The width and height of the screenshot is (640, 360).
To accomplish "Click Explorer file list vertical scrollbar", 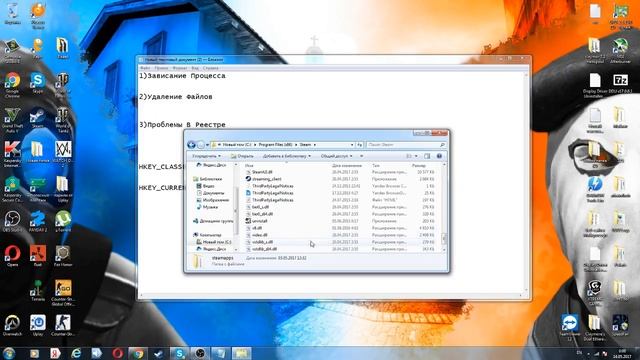I will 444,207.
